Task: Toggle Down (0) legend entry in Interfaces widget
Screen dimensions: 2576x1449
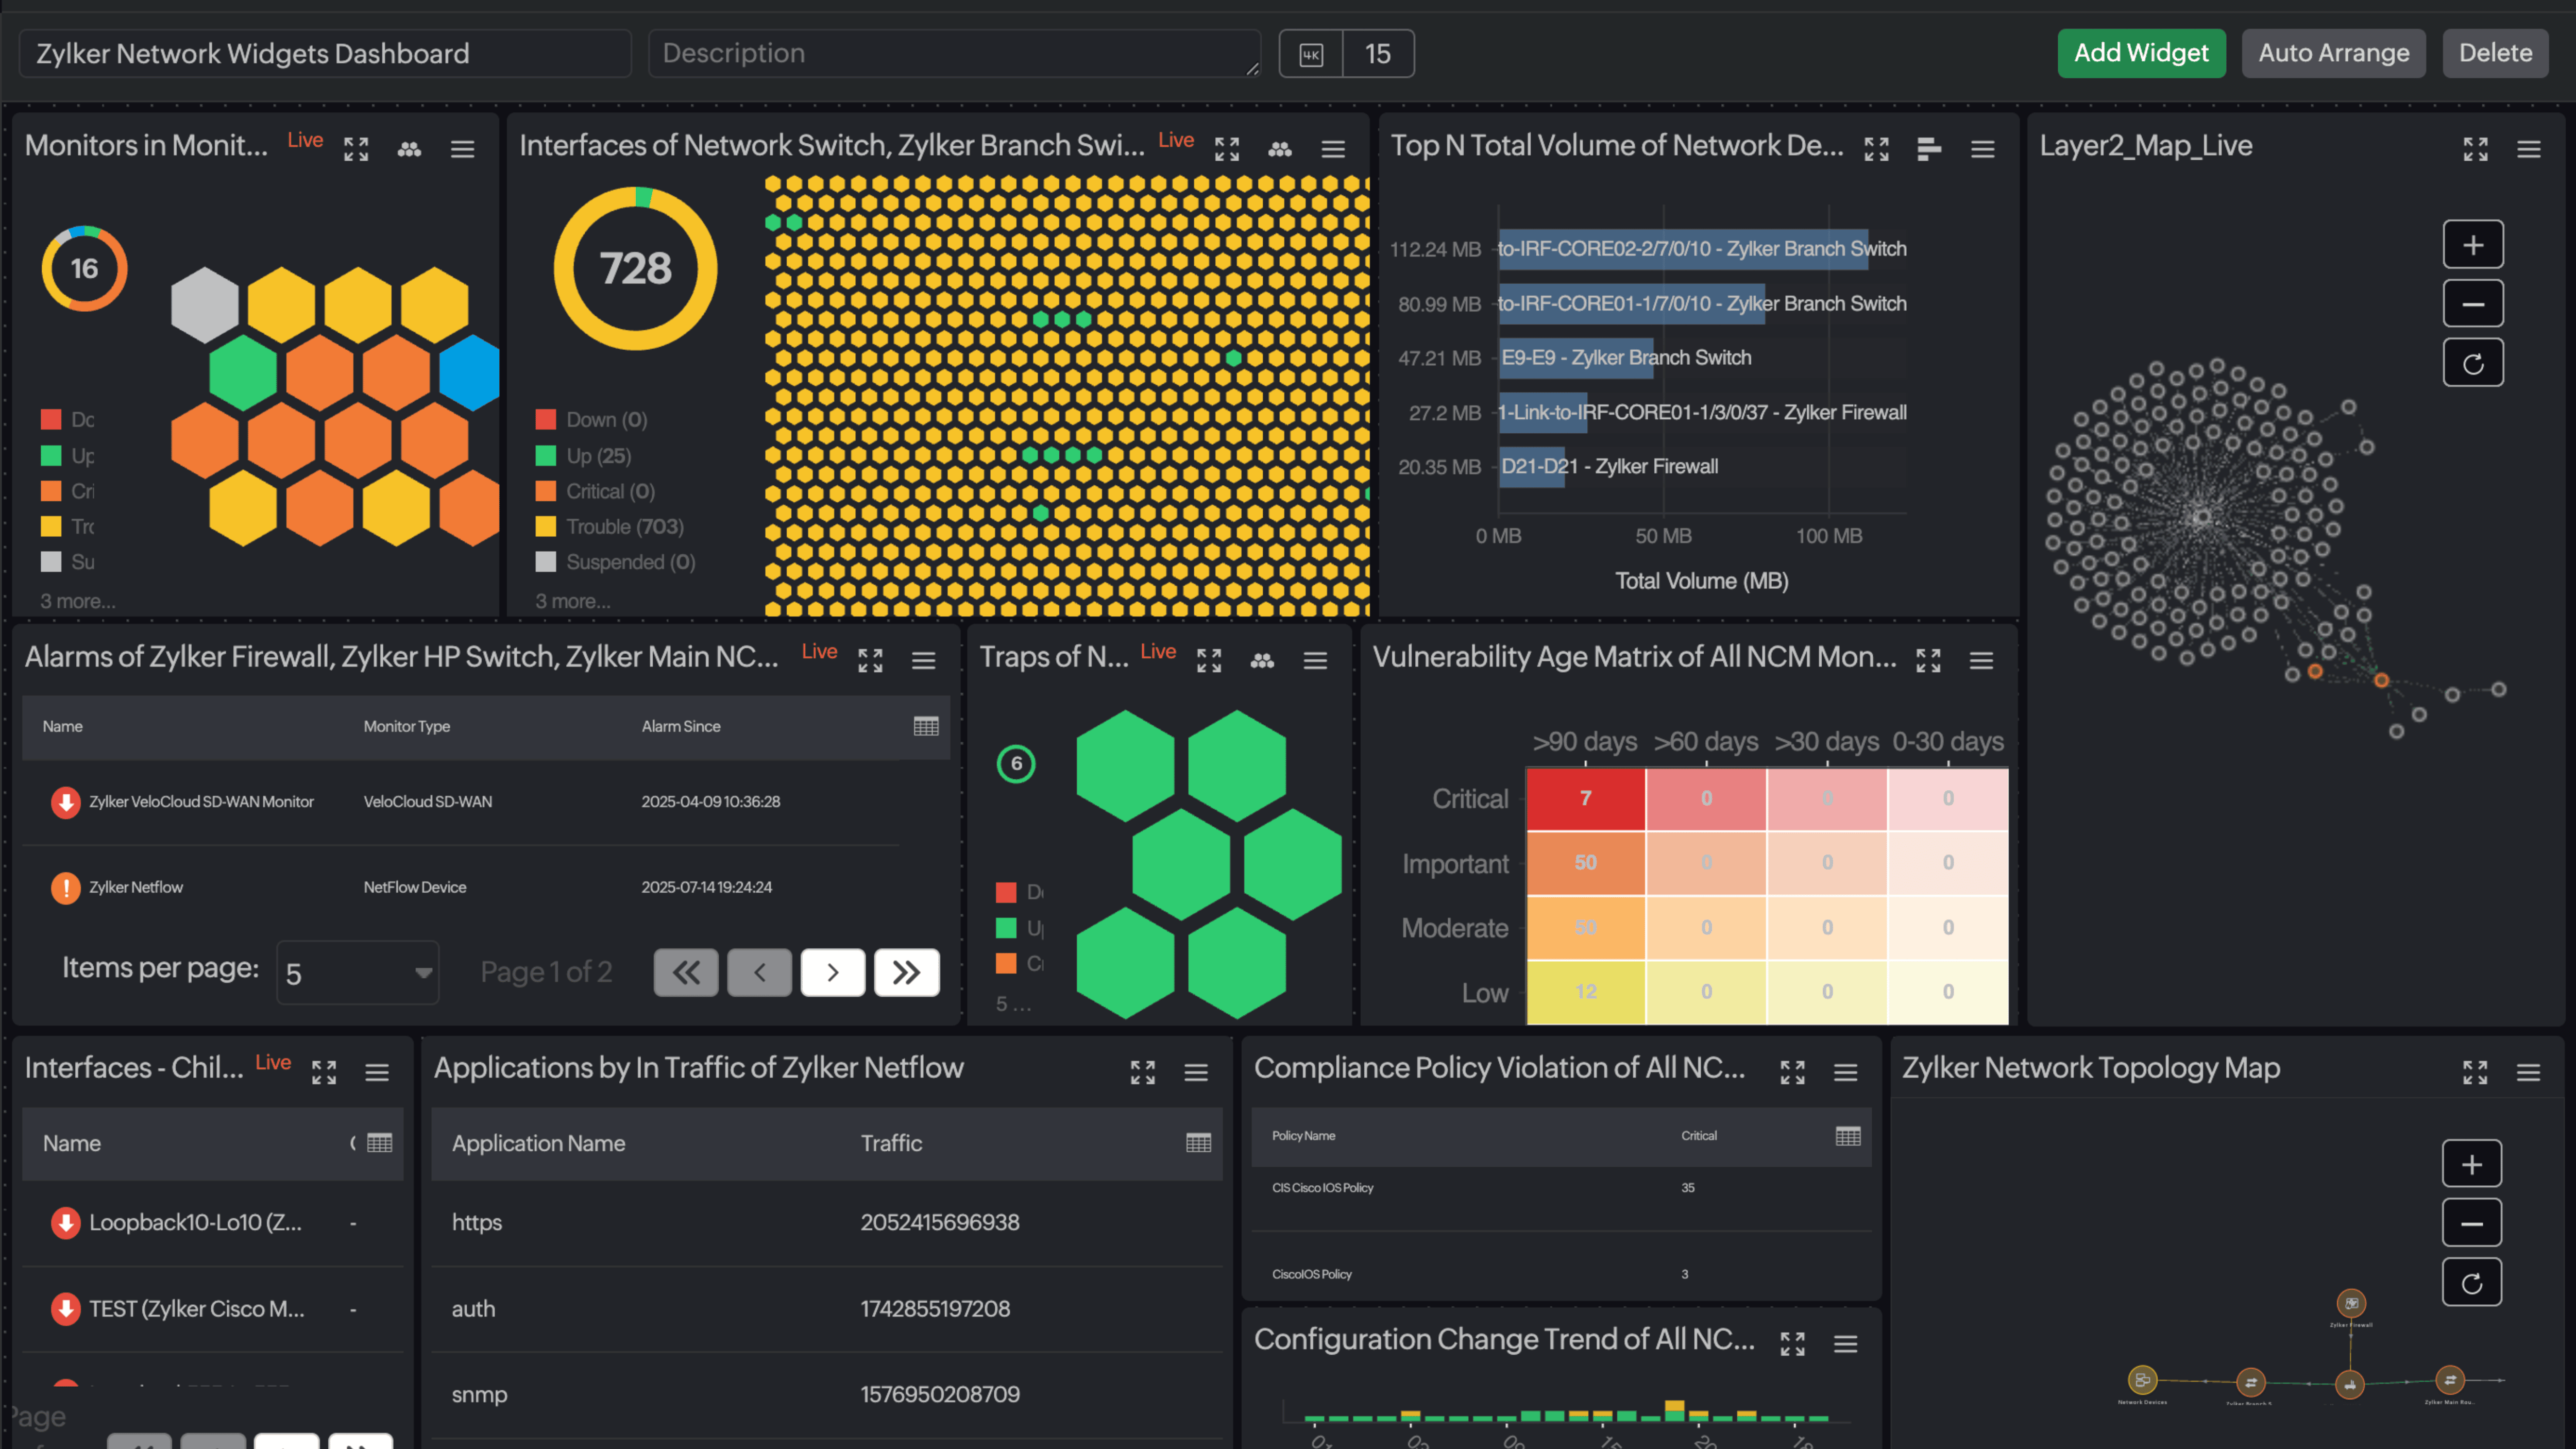Action: [606, 420]
